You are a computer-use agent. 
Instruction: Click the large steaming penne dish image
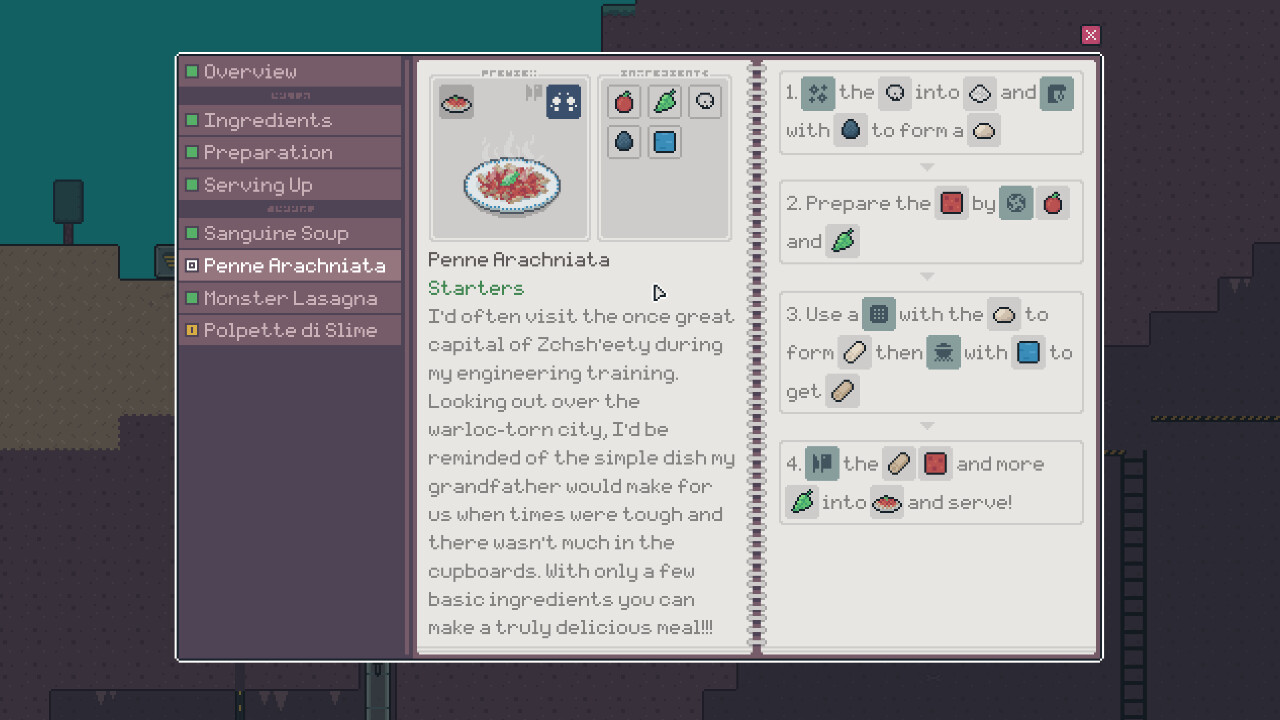pyautogui.click(x=511, y=182)
